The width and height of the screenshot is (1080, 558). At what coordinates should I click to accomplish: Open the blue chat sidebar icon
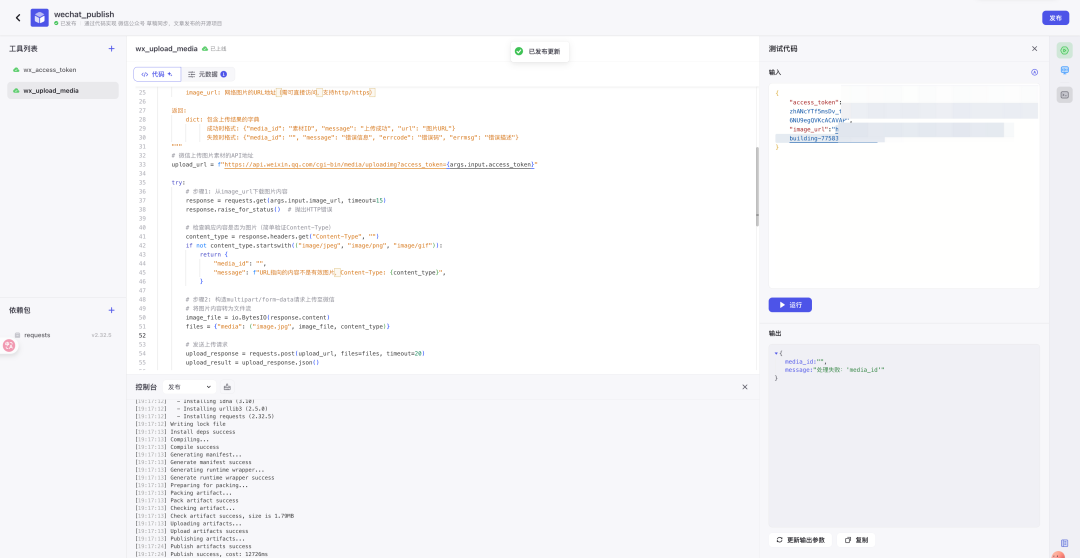(x=1065, y=71)
